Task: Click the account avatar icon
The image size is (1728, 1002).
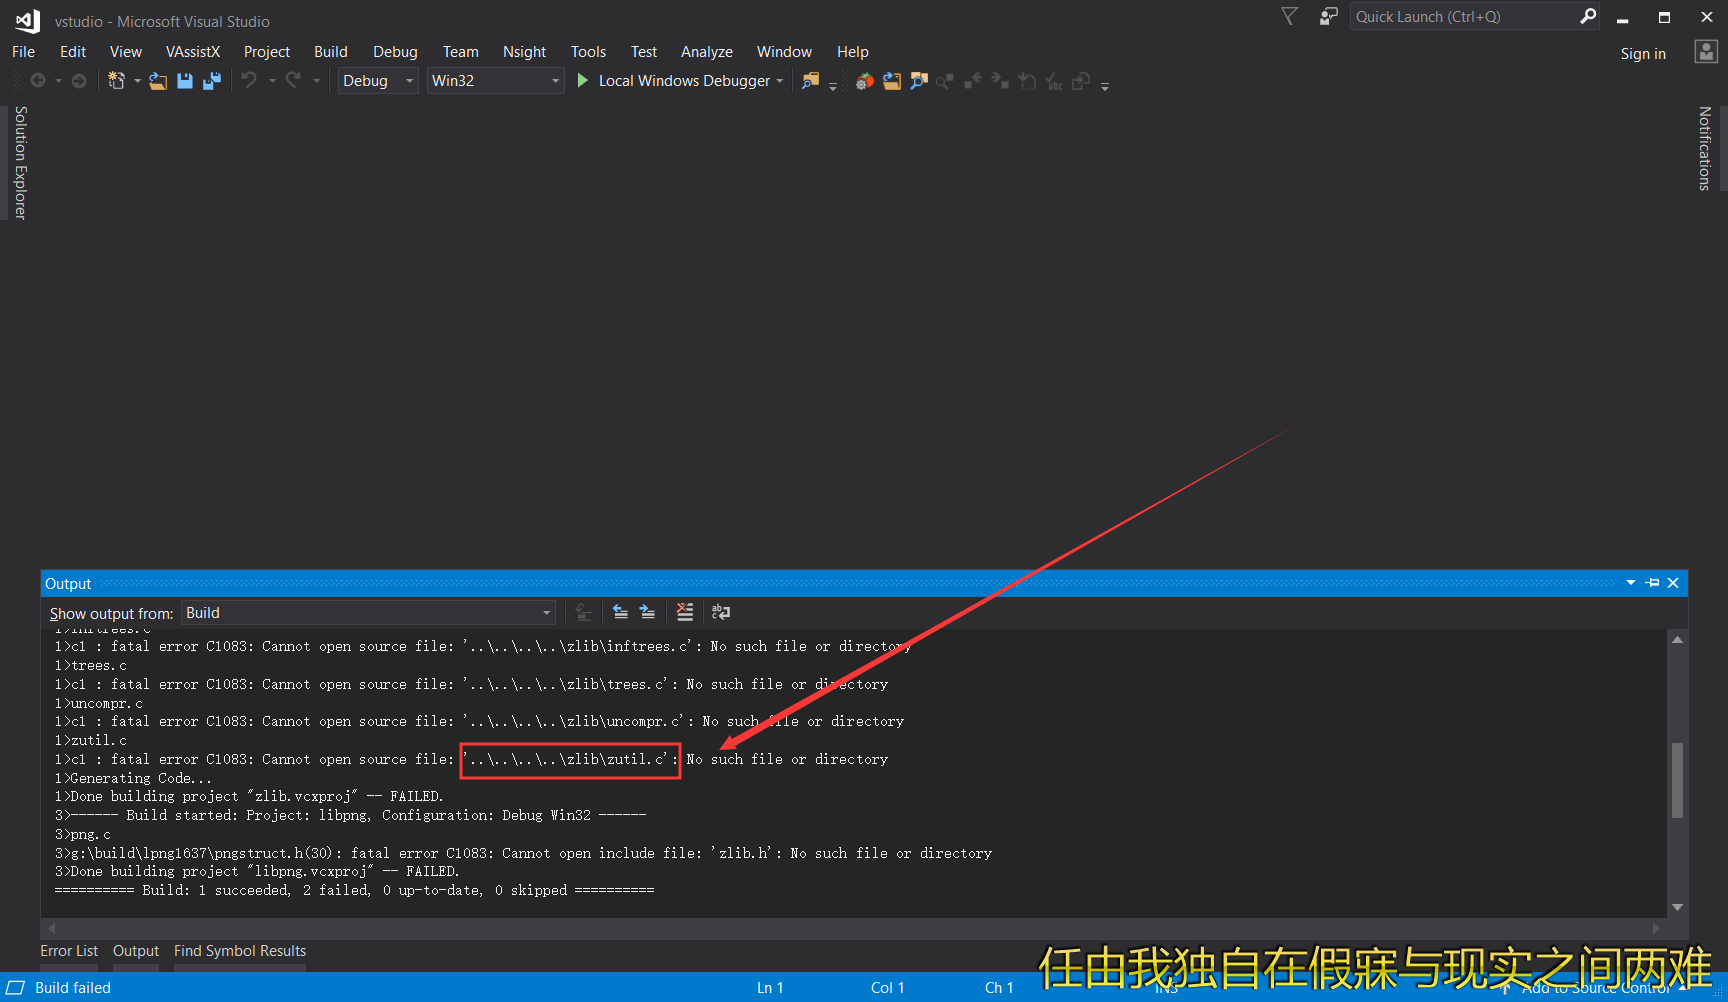Action: click(1706, 52)
